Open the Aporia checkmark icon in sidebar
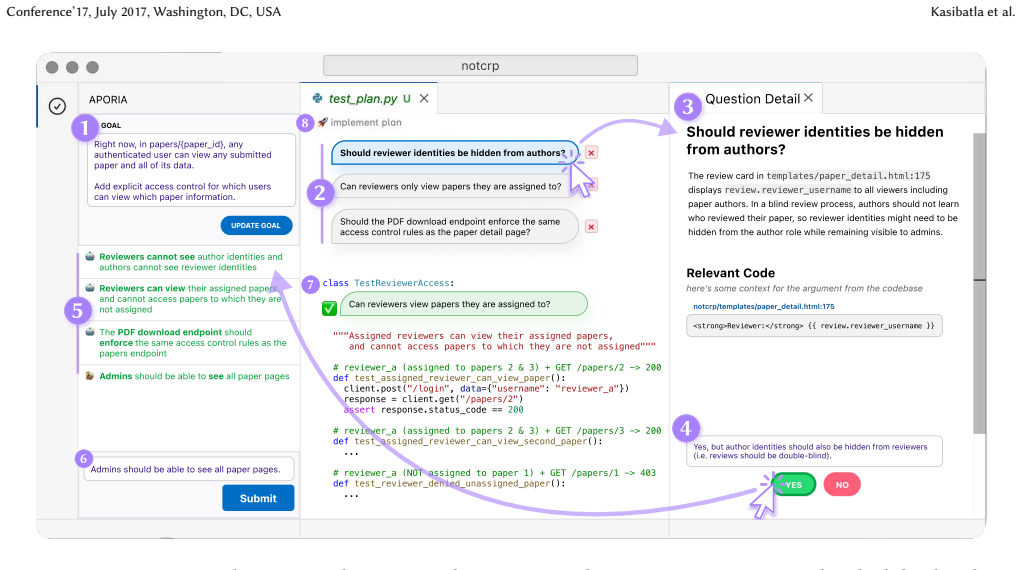The image size is (1021, 570). click(57, 106)
